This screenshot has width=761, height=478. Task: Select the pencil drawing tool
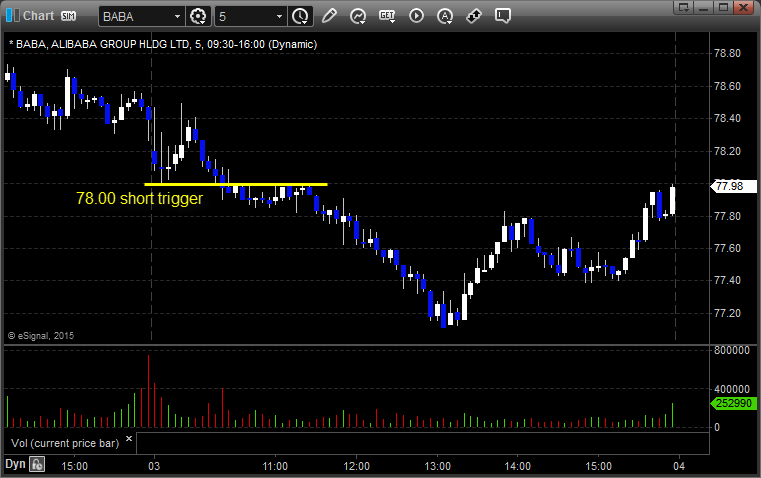point(329,16)
